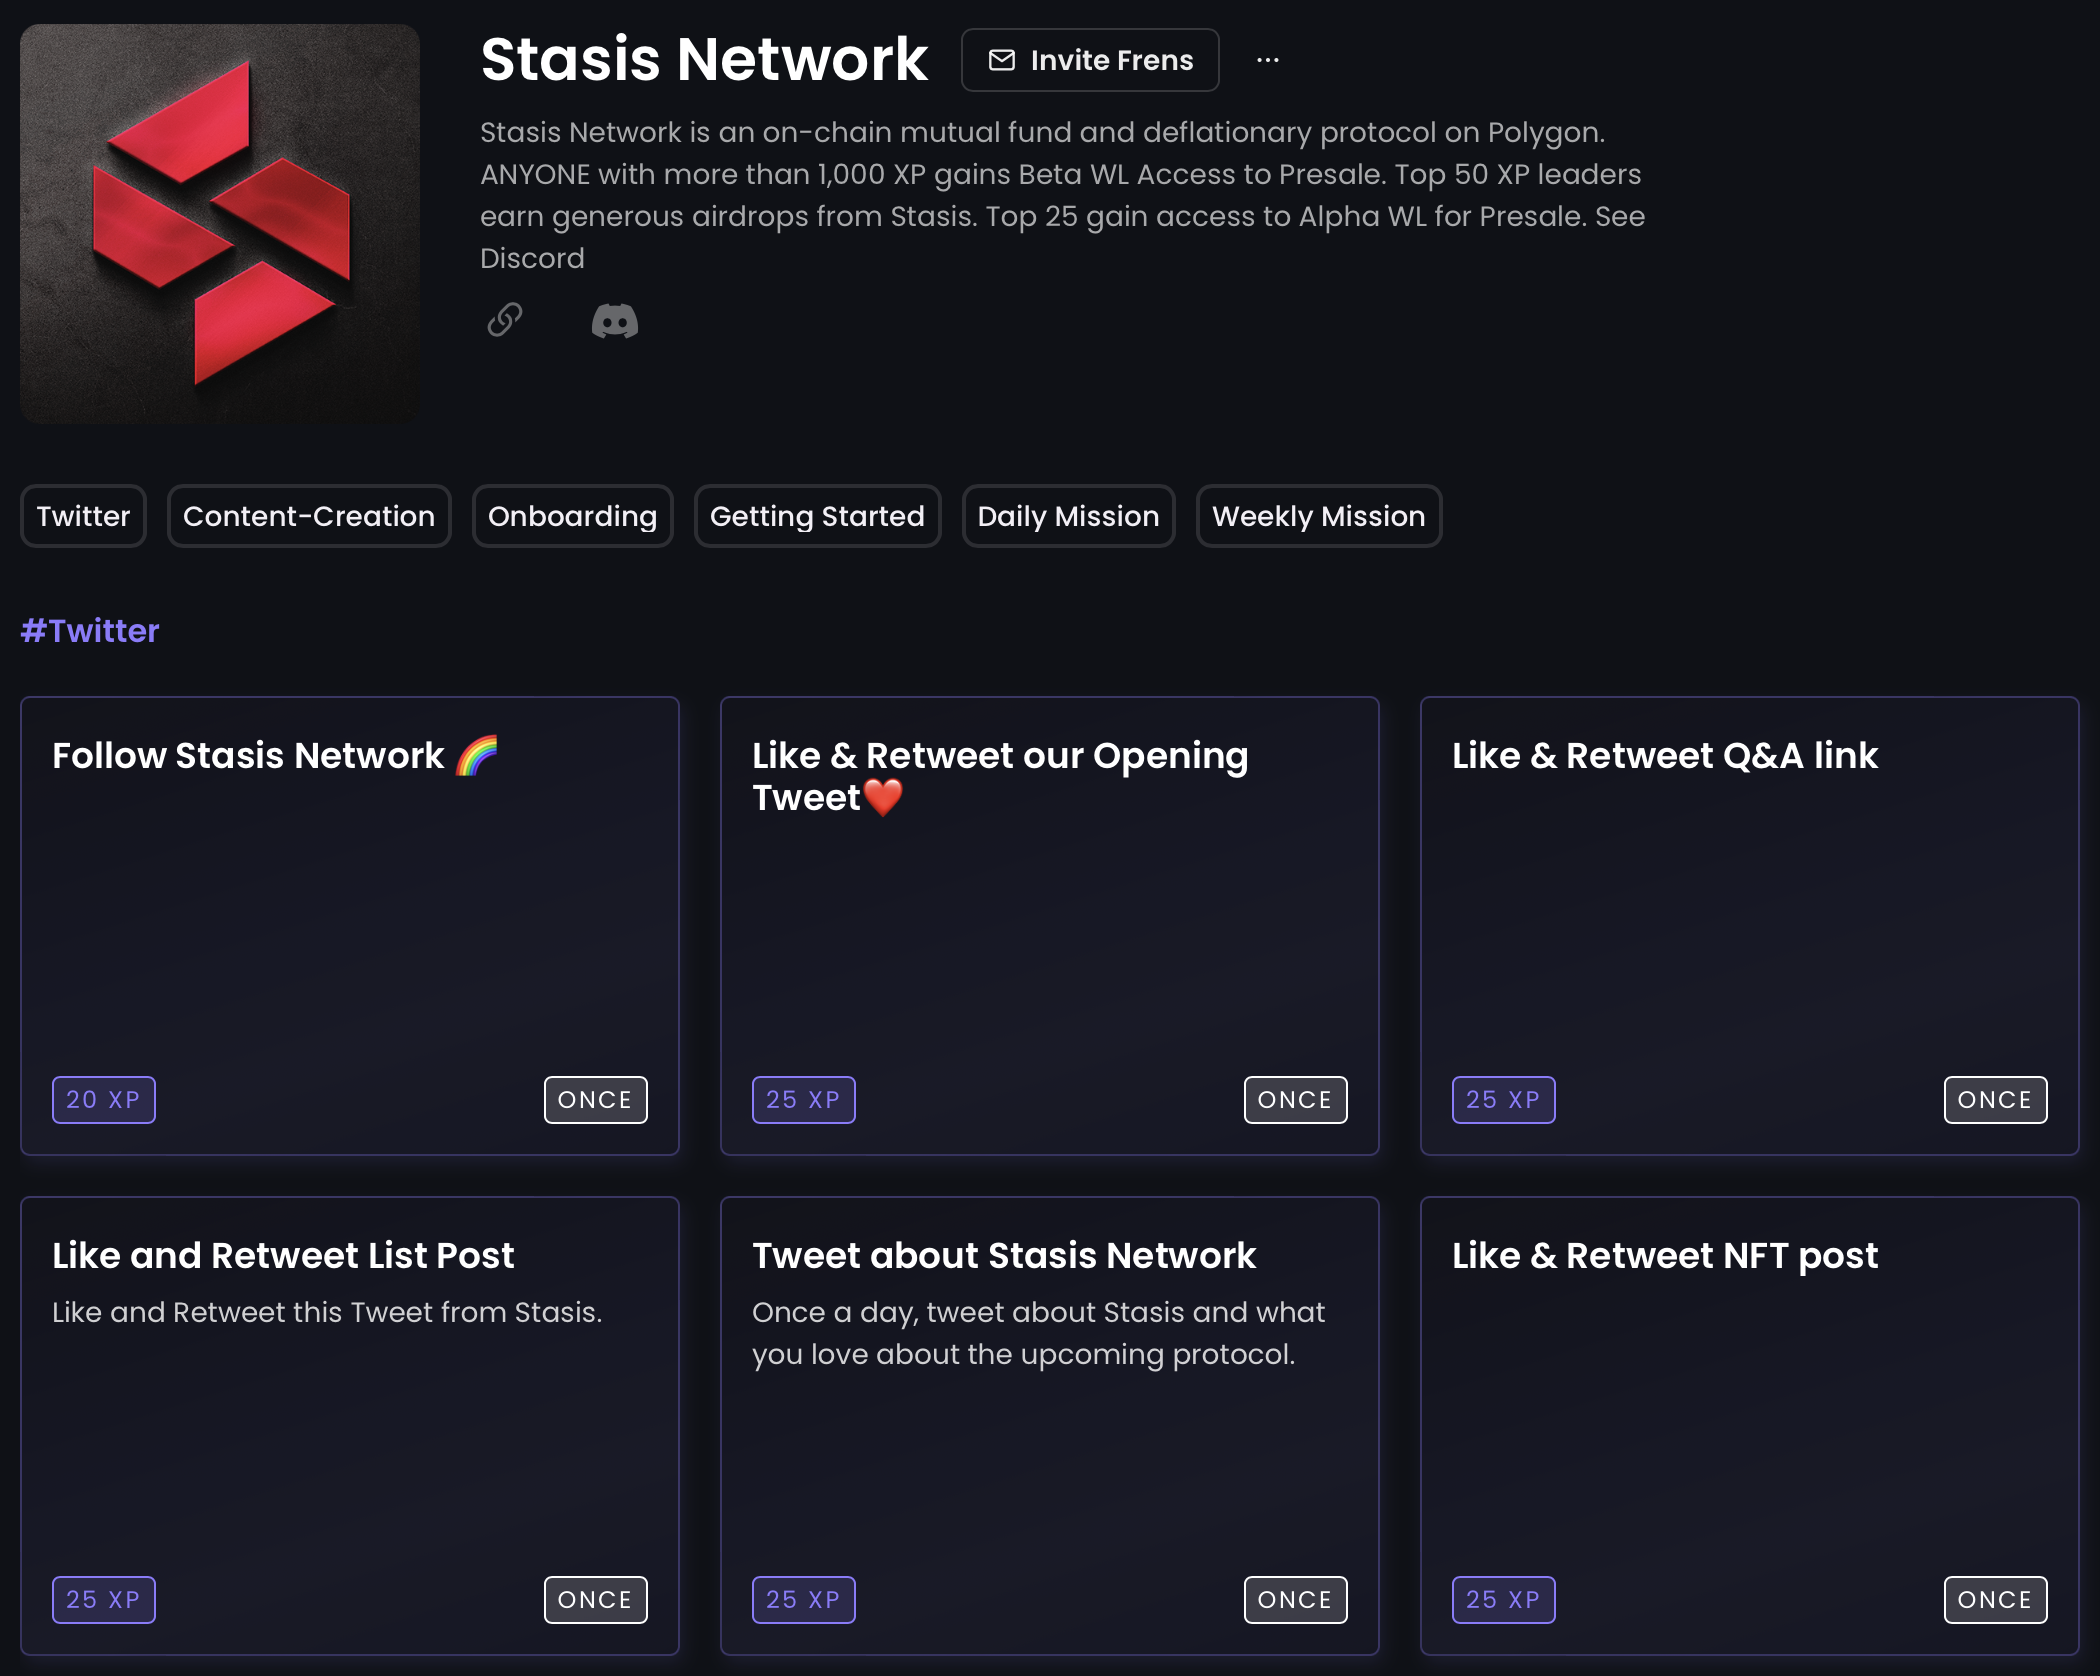Screen dimensions: 2100x1676
Task: Go to the Daily Mission category
Action: pyautogui.click(x=1068, y=516)
